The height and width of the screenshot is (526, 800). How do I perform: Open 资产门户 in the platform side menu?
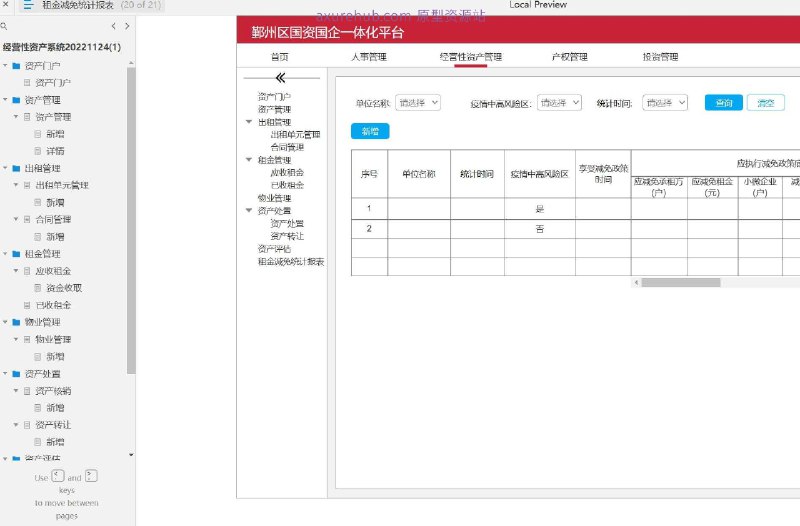(274, 96)
